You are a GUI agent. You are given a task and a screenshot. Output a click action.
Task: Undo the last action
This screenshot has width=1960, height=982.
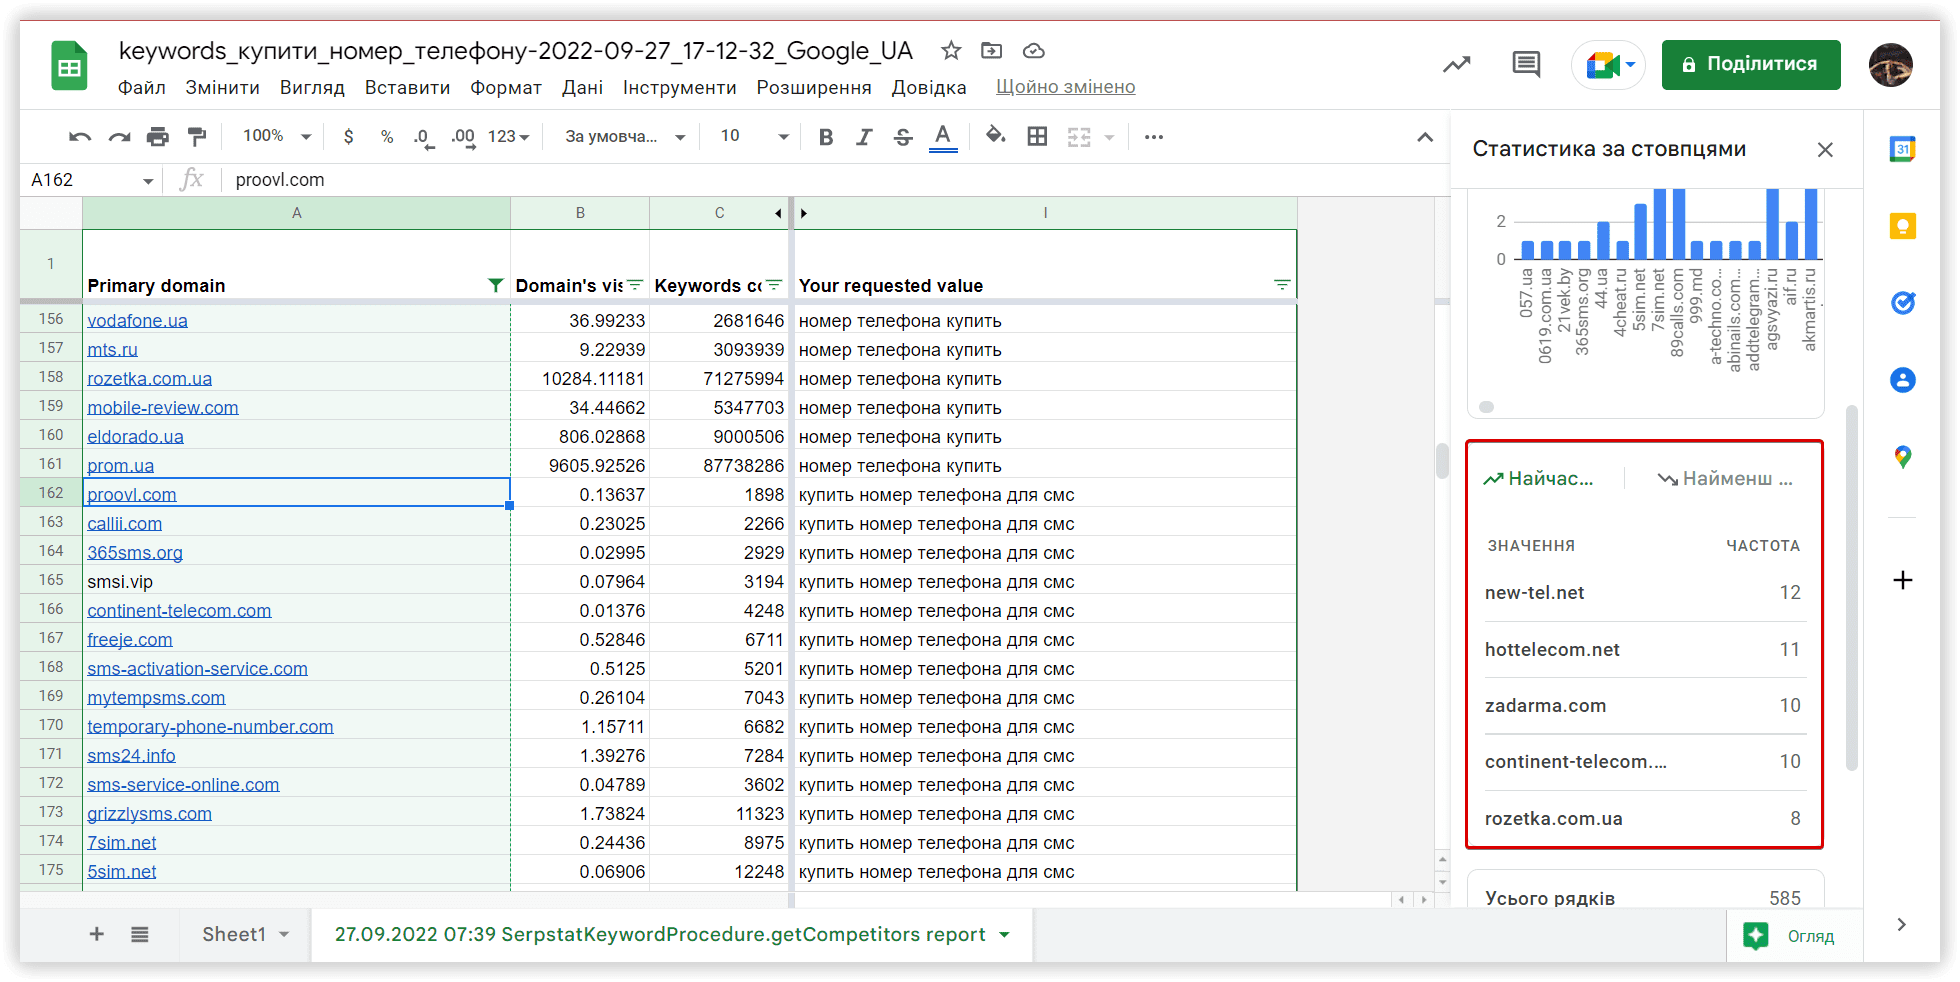[x=80, y=137]
